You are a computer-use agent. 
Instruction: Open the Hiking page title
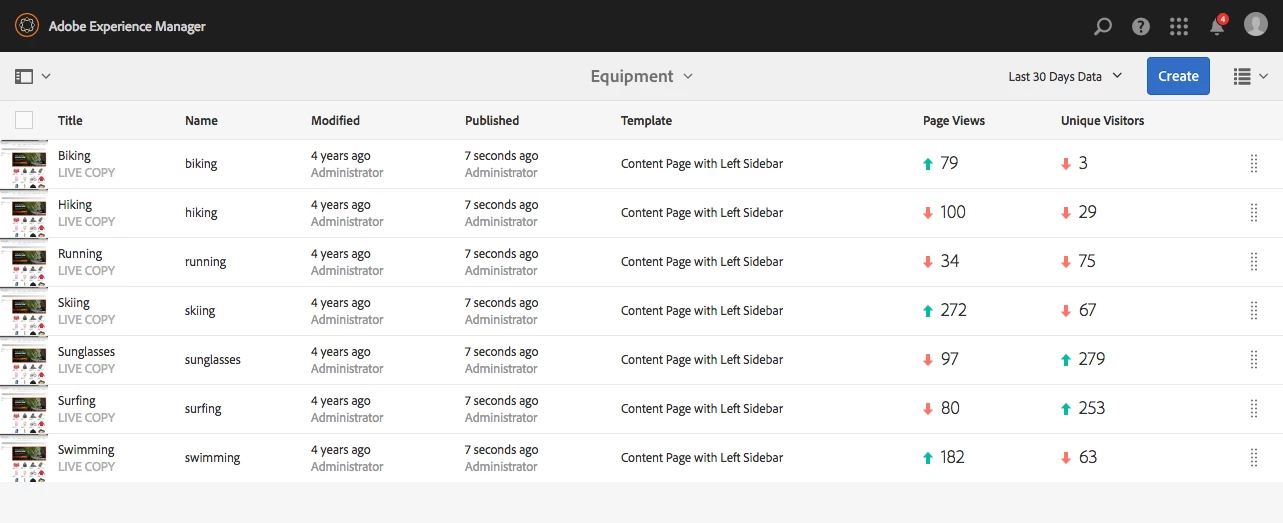click(74, 205)
